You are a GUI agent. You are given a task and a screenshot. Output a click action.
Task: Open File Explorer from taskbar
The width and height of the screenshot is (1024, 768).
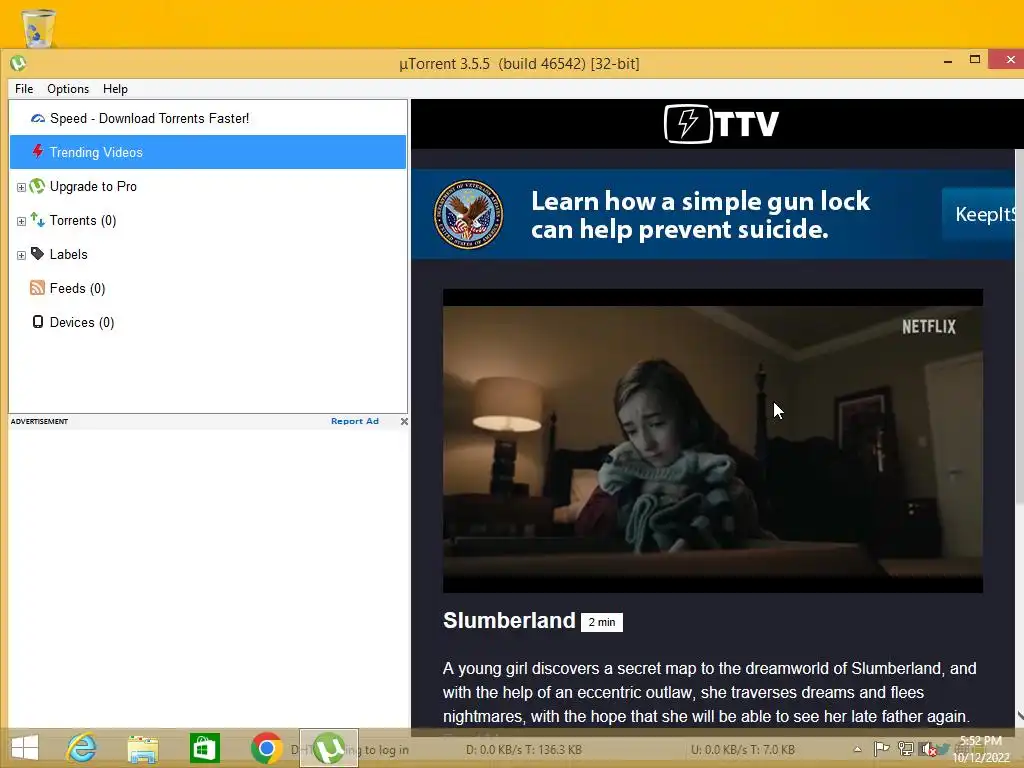(x=143, y=748)
